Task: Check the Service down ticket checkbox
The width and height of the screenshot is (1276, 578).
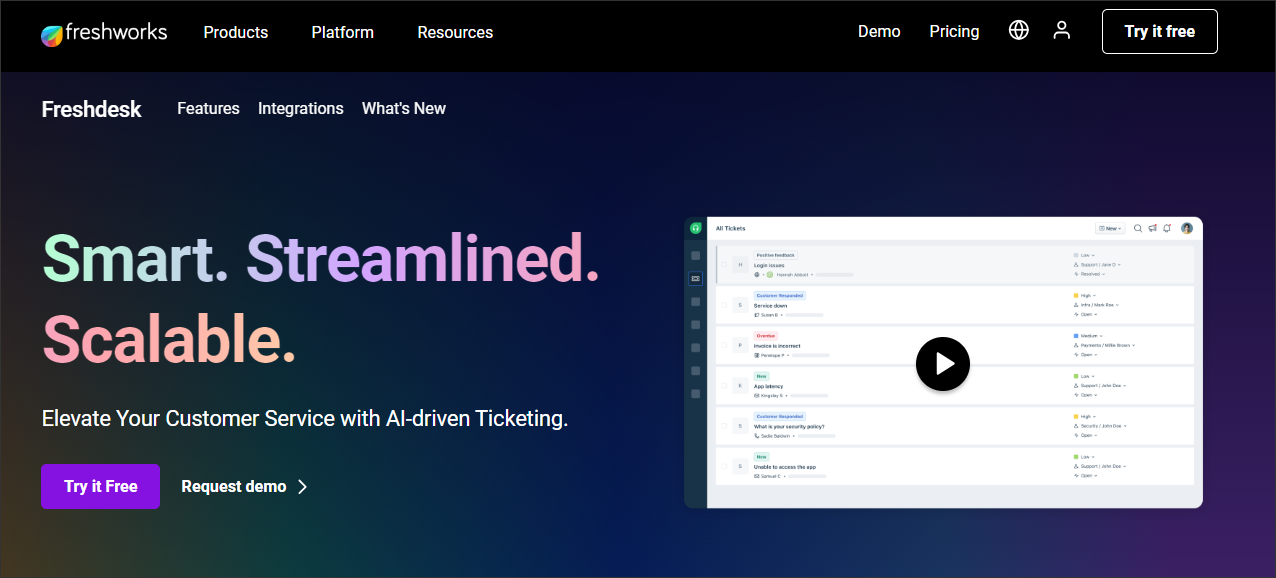Action: click(x=724, y=305)
